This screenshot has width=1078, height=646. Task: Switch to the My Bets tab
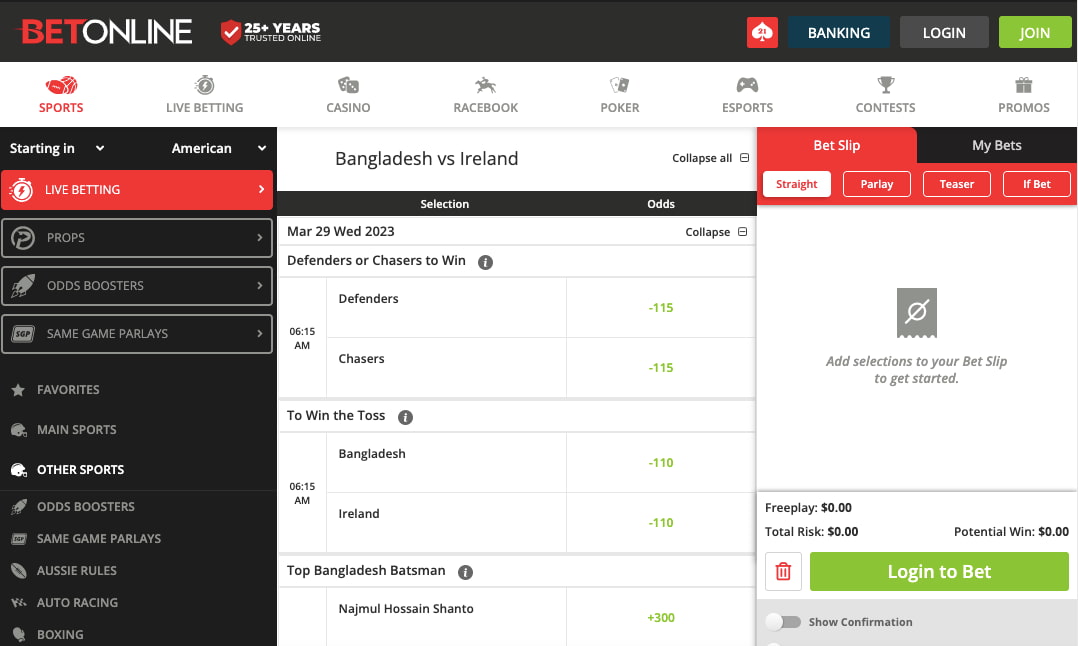point(997,145)
